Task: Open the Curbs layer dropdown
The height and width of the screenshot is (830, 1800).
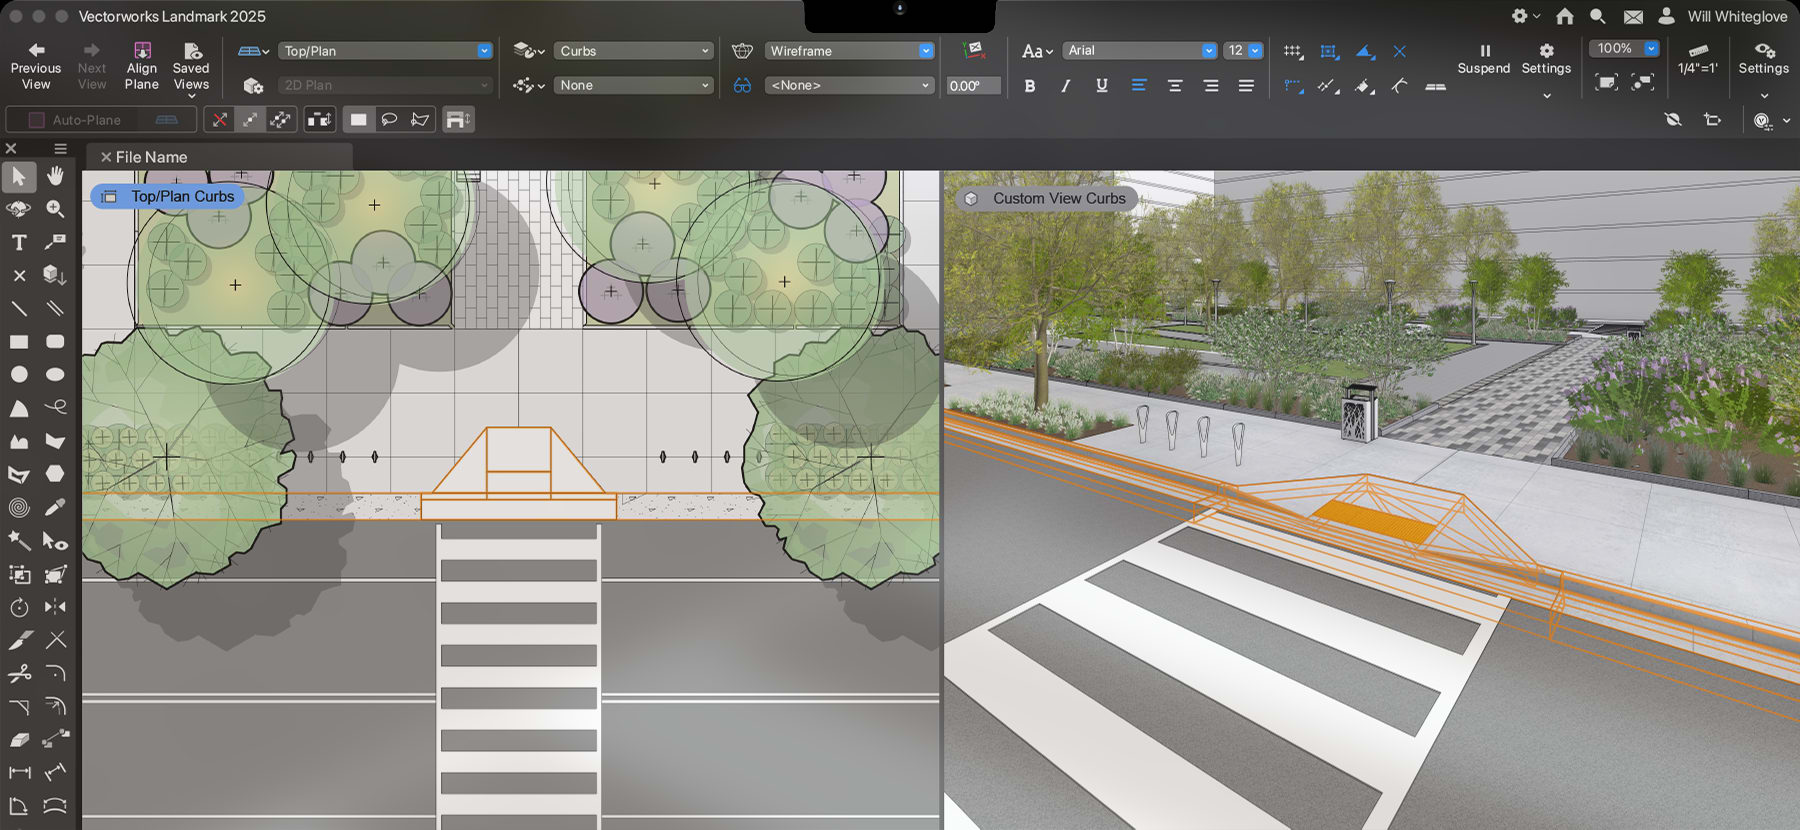Action: [634, 51]
